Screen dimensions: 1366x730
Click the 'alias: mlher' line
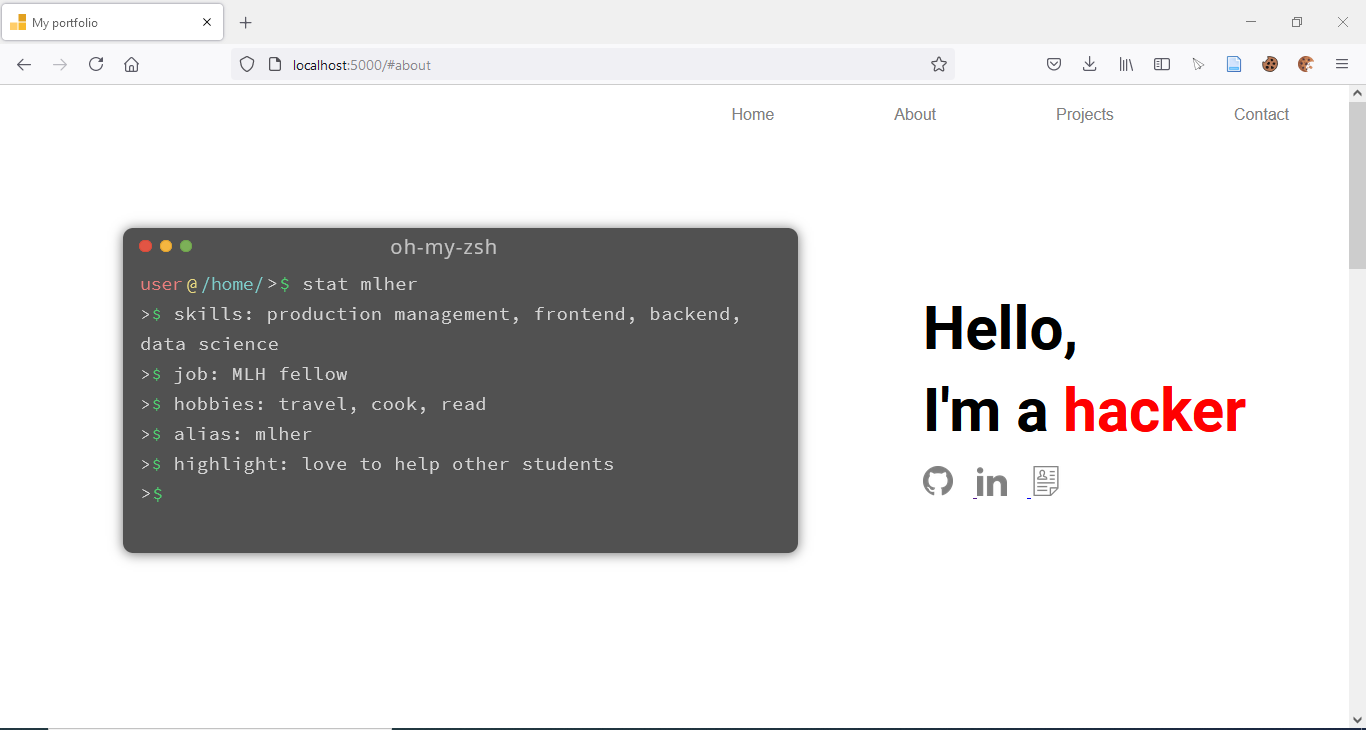point(226,434)
